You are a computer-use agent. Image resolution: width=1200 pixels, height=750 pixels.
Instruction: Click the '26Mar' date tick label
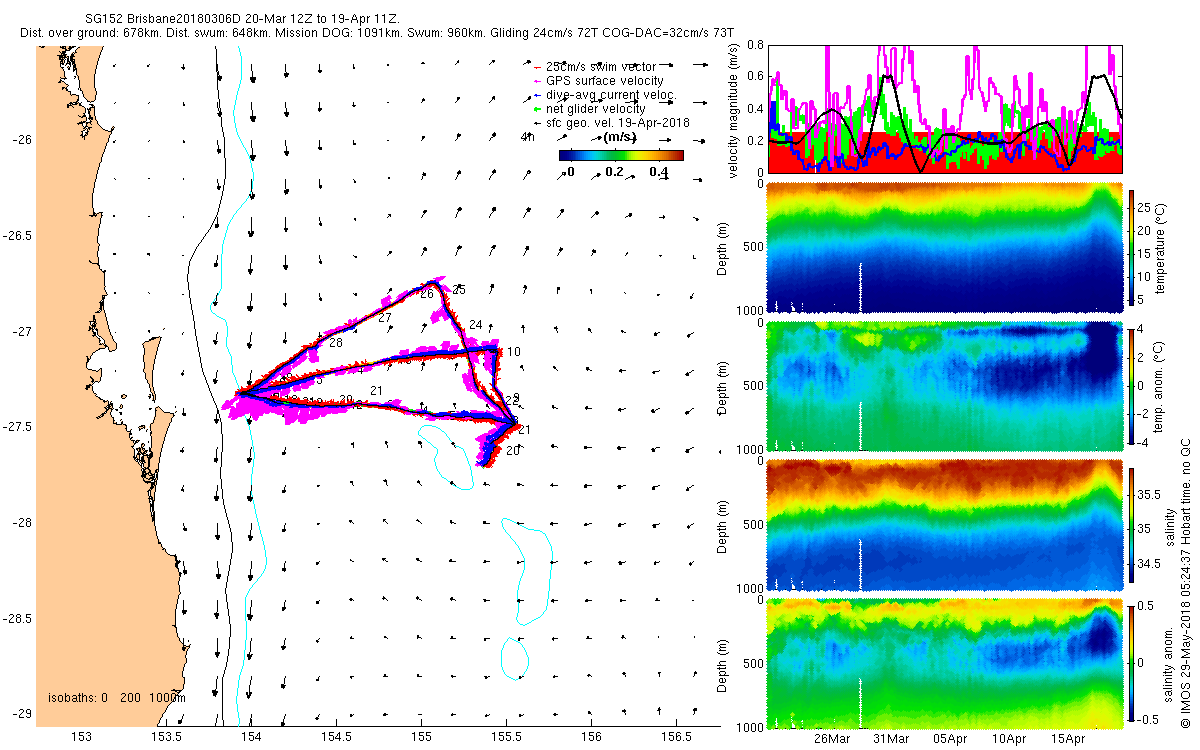tap(832, 739)
